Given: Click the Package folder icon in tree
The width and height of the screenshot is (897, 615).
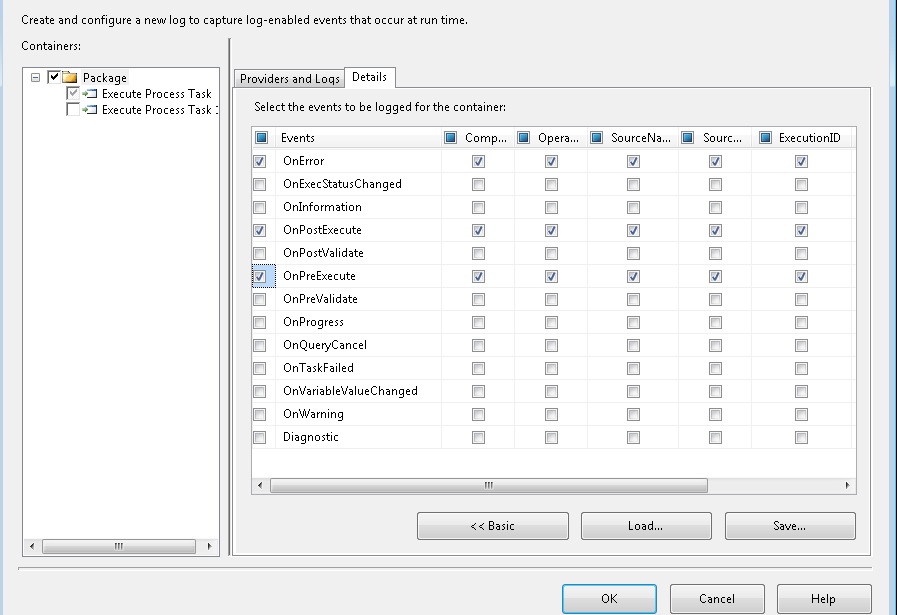Looking at the screenshot, I should [x=70, y=77].
